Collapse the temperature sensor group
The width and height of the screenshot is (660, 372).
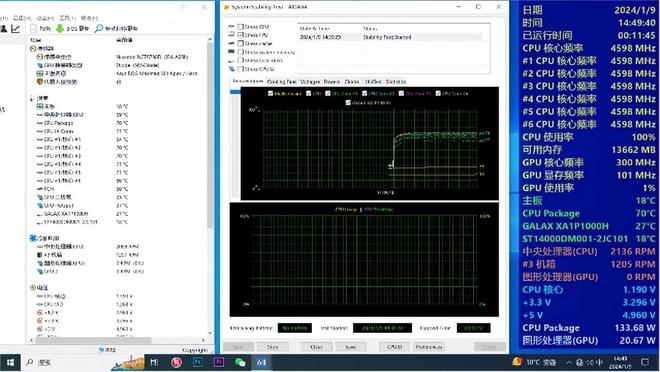tap(32, 98)
